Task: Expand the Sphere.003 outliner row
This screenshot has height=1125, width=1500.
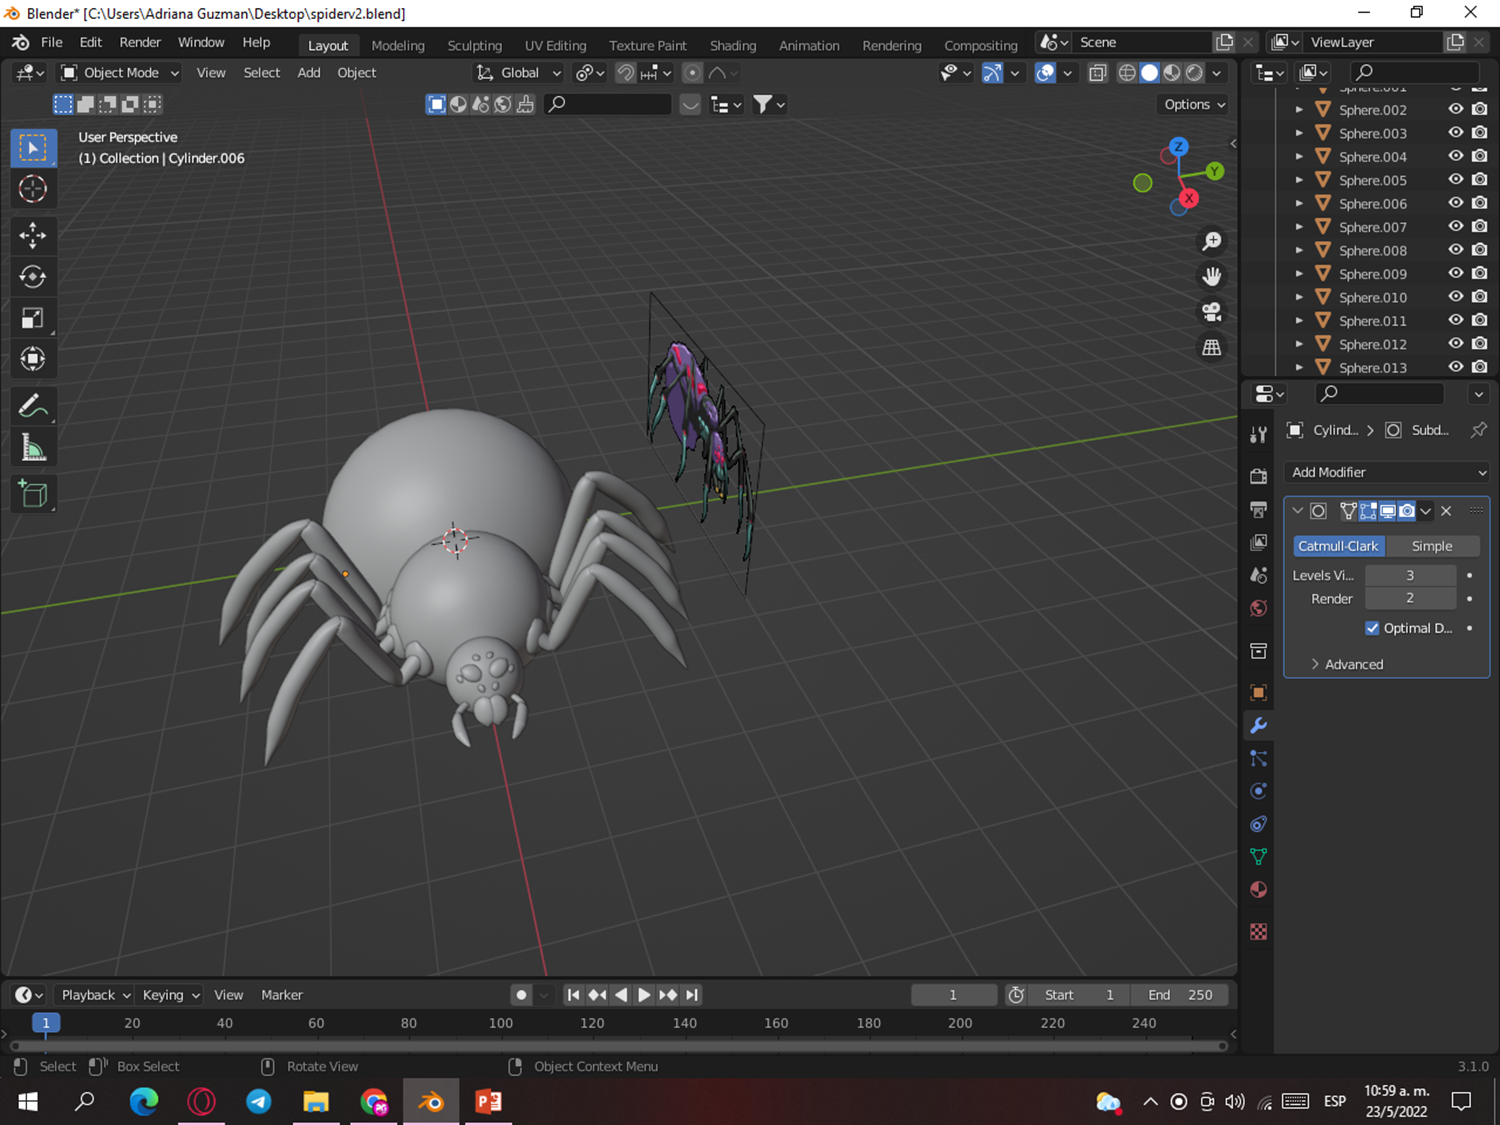Action: pyautogui.click(x=1299, y=133)
